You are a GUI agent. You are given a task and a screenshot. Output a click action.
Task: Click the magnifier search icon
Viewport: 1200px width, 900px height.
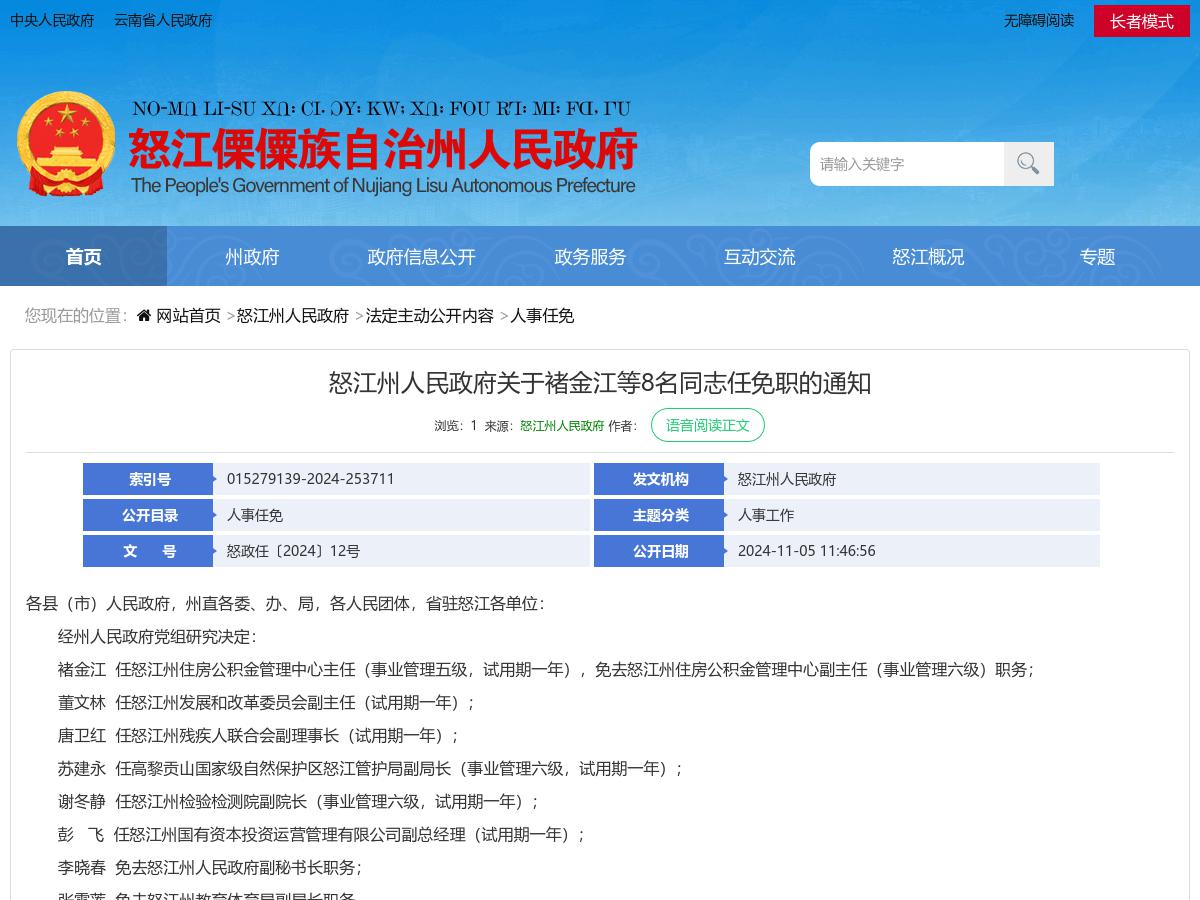[1028, 163]
